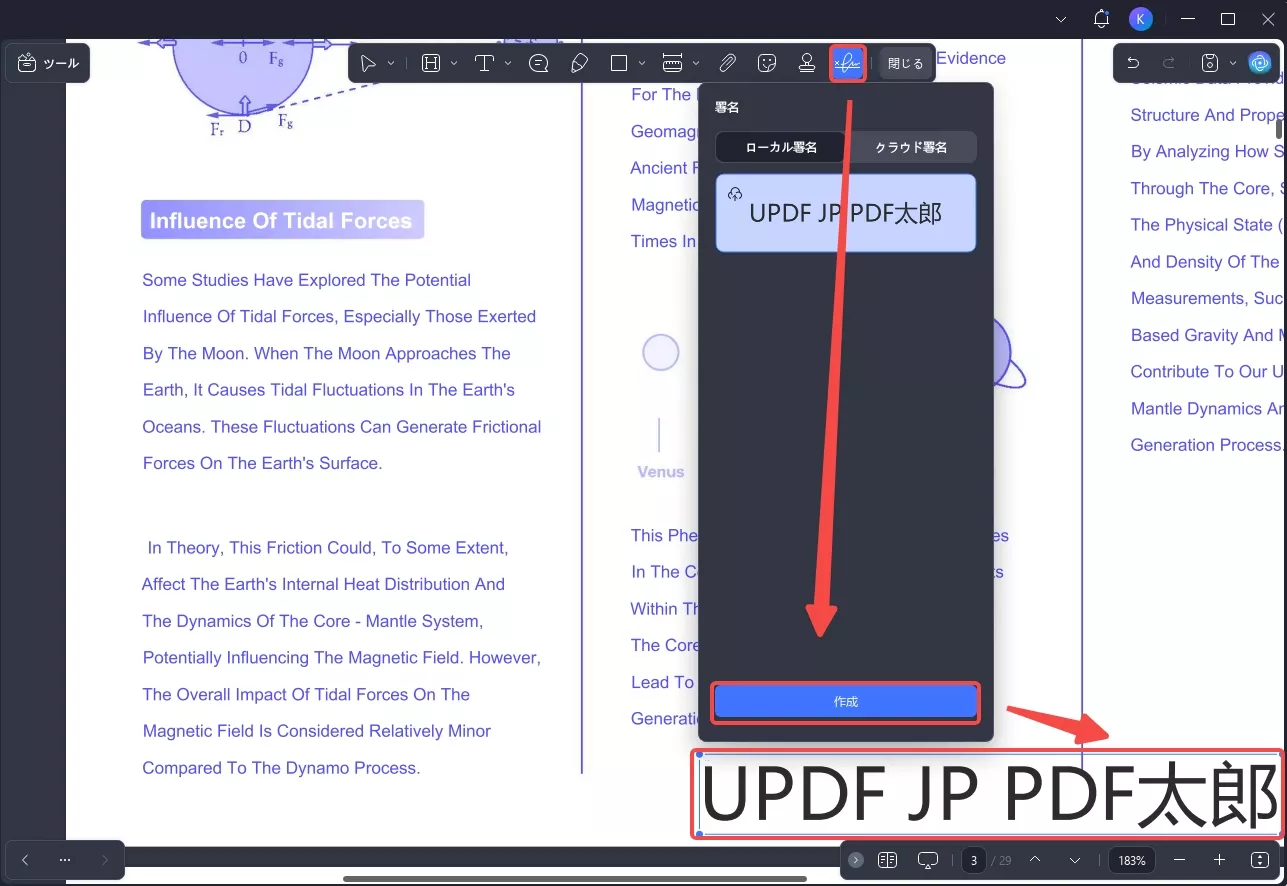This screenshot has height=886, width=1287.
Task: Zoom in with the plus button
Action: pyautogui.click(x=1219, y=860)
